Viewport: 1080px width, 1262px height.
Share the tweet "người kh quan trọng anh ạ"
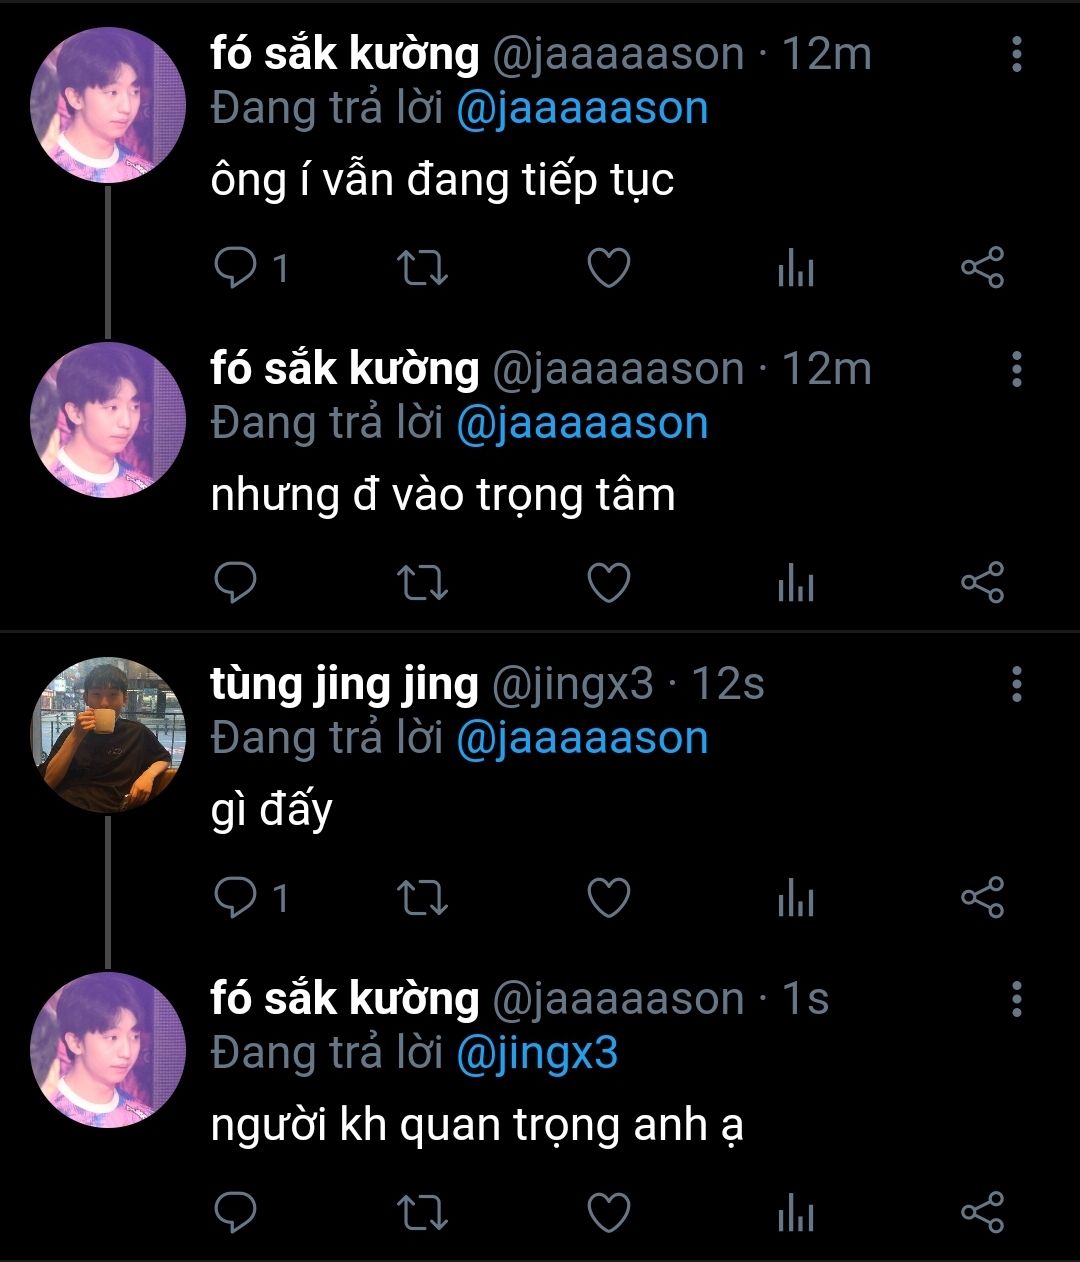coord(982,1213)
